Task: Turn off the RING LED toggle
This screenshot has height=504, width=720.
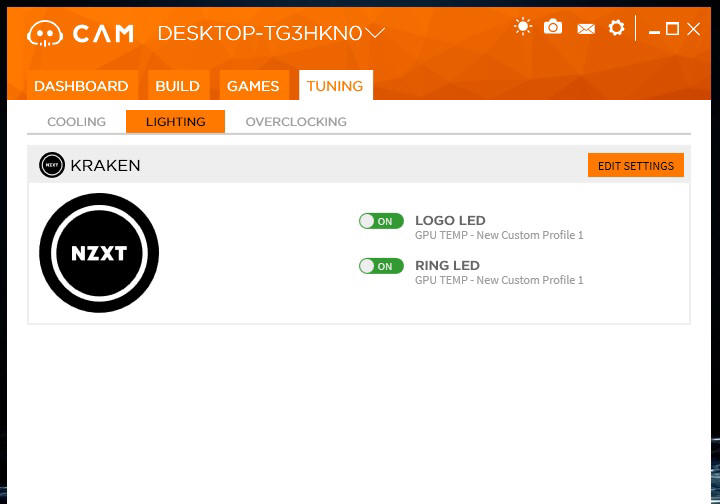Action: point(381,266)
